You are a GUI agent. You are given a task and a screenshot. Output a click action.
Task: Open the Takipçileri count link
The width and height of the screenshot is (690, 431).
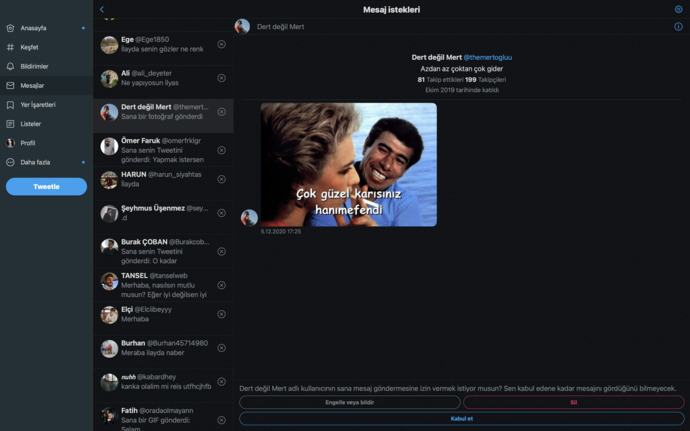pos(486,80)
